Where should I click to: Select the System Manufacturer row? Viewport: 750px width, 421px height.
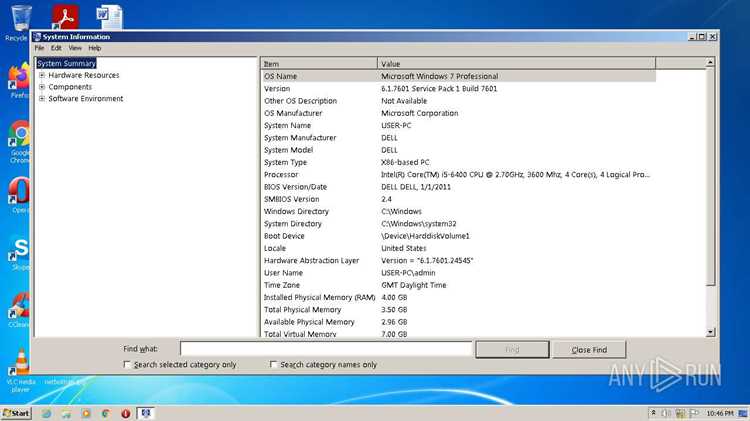pos(458,138)
